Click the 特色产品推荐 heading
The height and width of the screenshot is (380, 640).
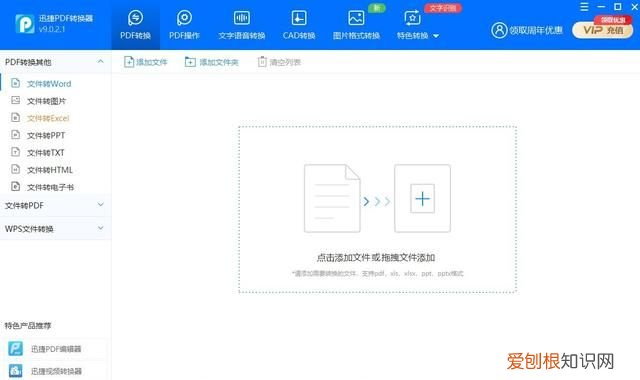[28, 326]
